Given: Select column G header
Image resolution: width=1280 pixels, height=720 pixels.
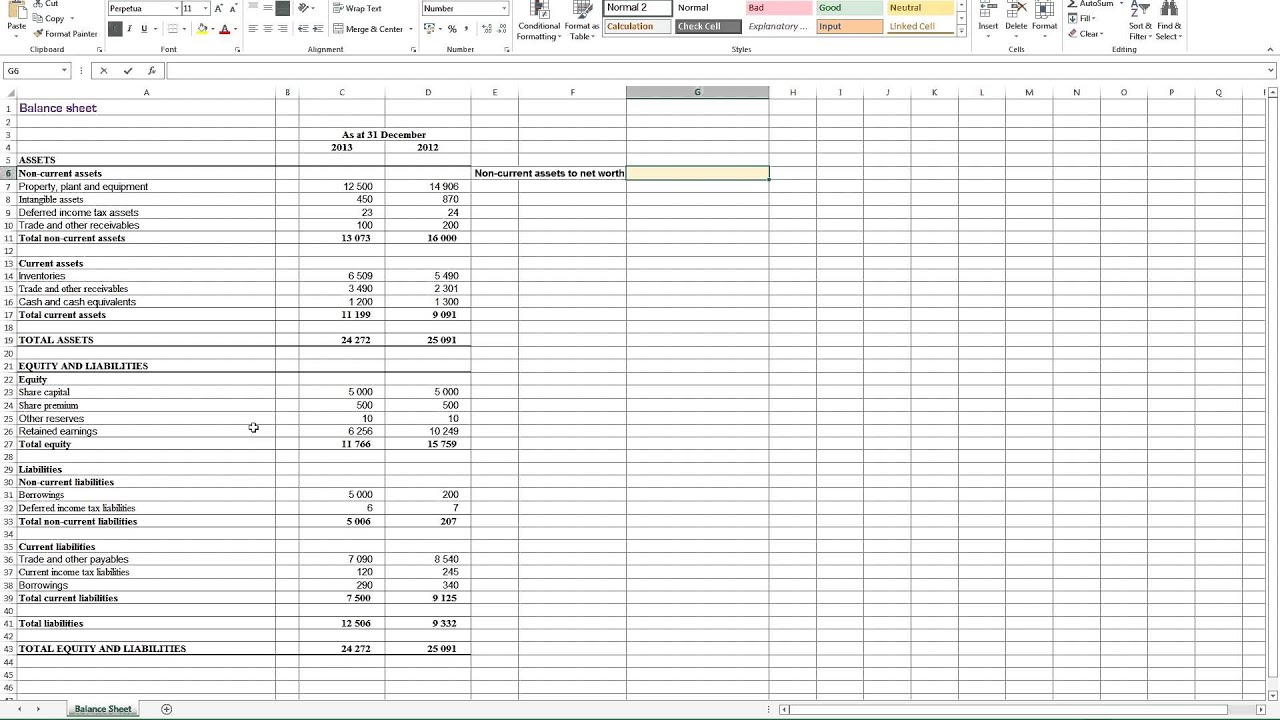Looking at the screenshot, I should [x=698, y=92].
